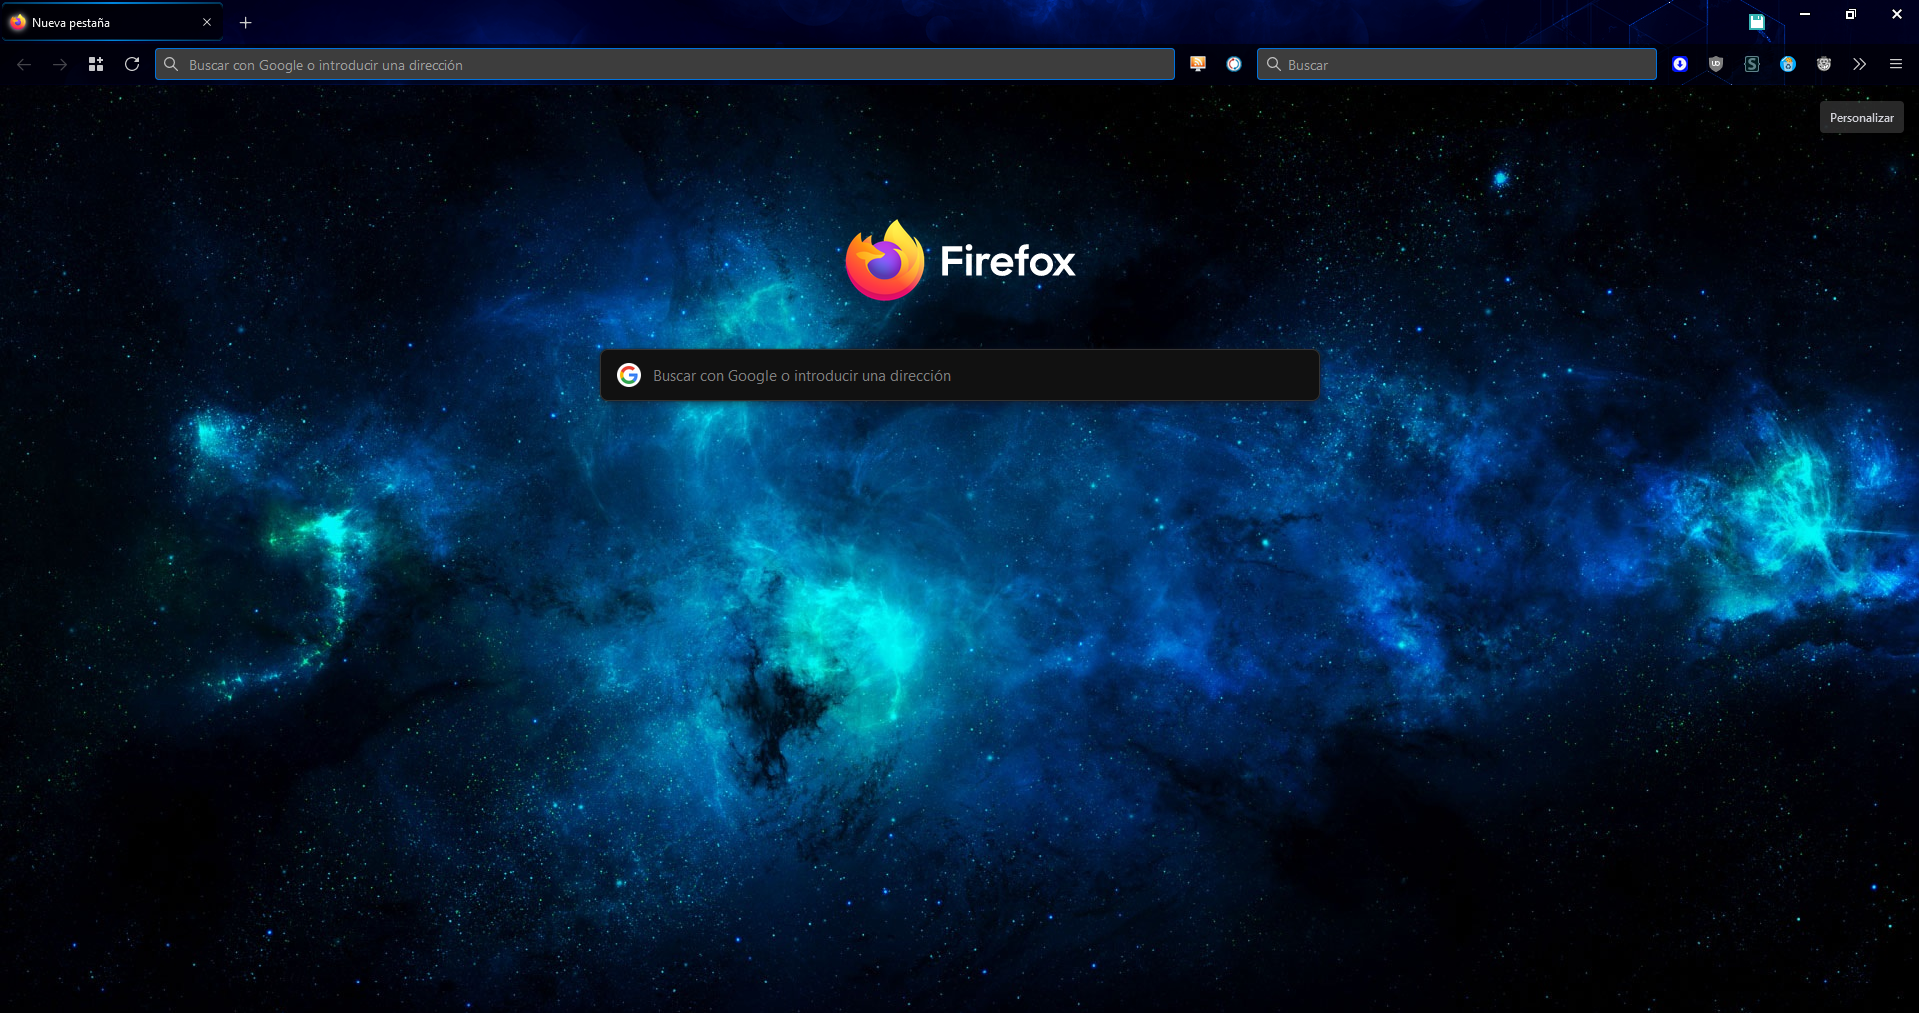Viewport: 1919px width, 1013px height.
Task: Open the blue download arrow extension
Action: [1680, 64]
